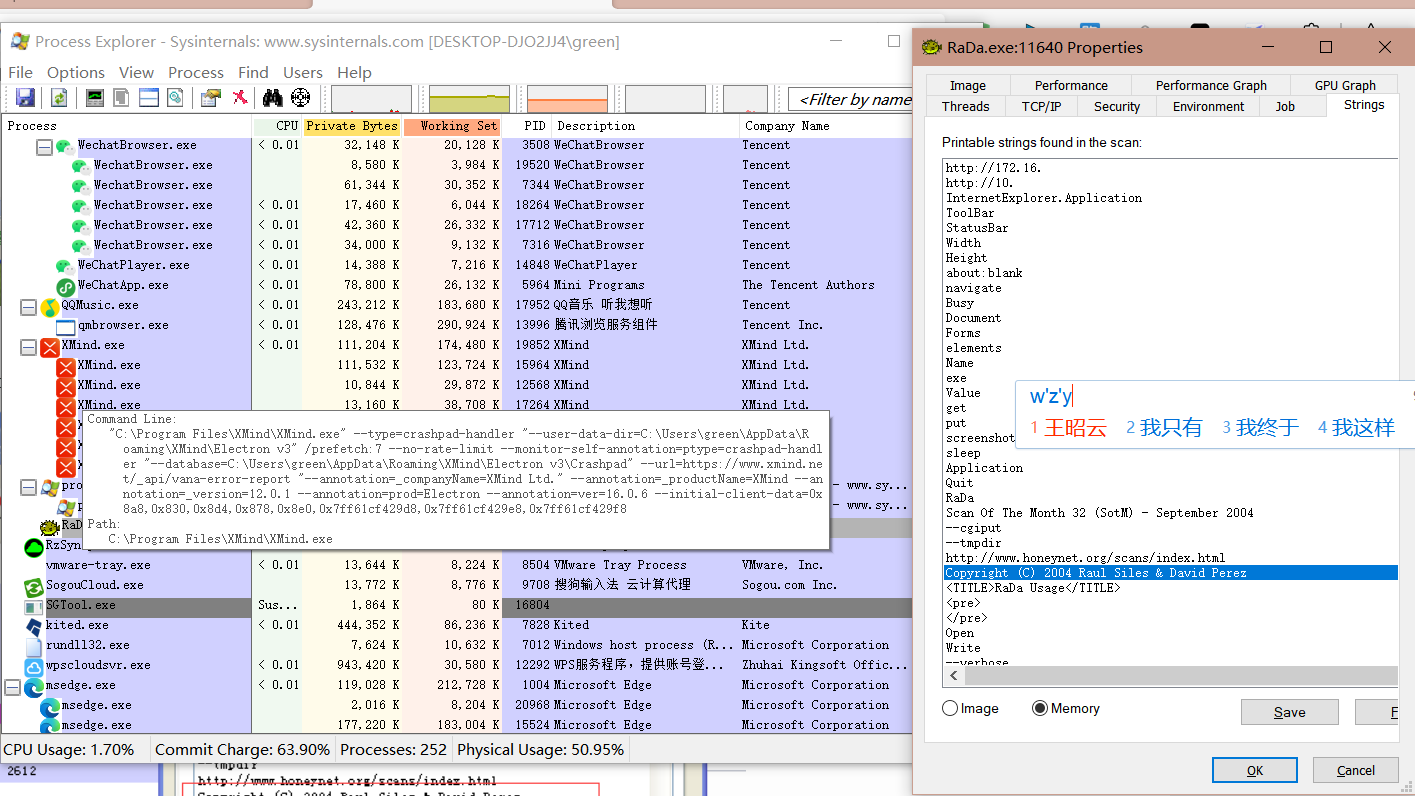Viewport: 1415px width, 796px height.
Task: Click the Filter by name input field
Action: coord(851,99)
